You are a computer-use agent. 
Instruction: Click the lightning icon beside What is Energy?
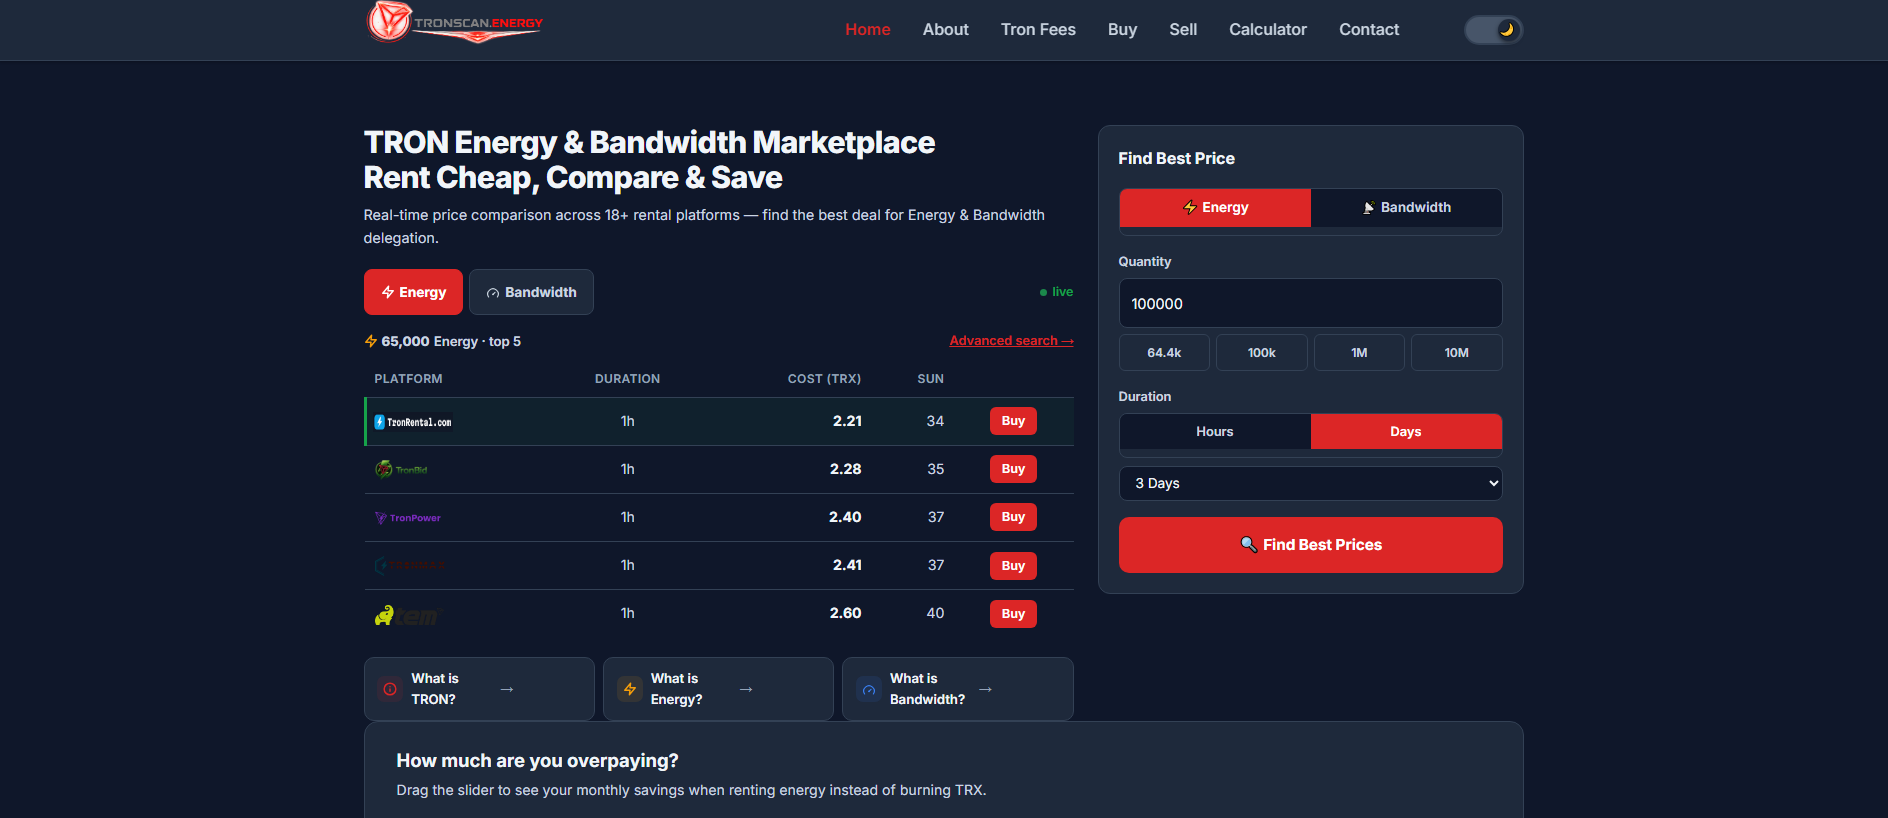point(630,689)
